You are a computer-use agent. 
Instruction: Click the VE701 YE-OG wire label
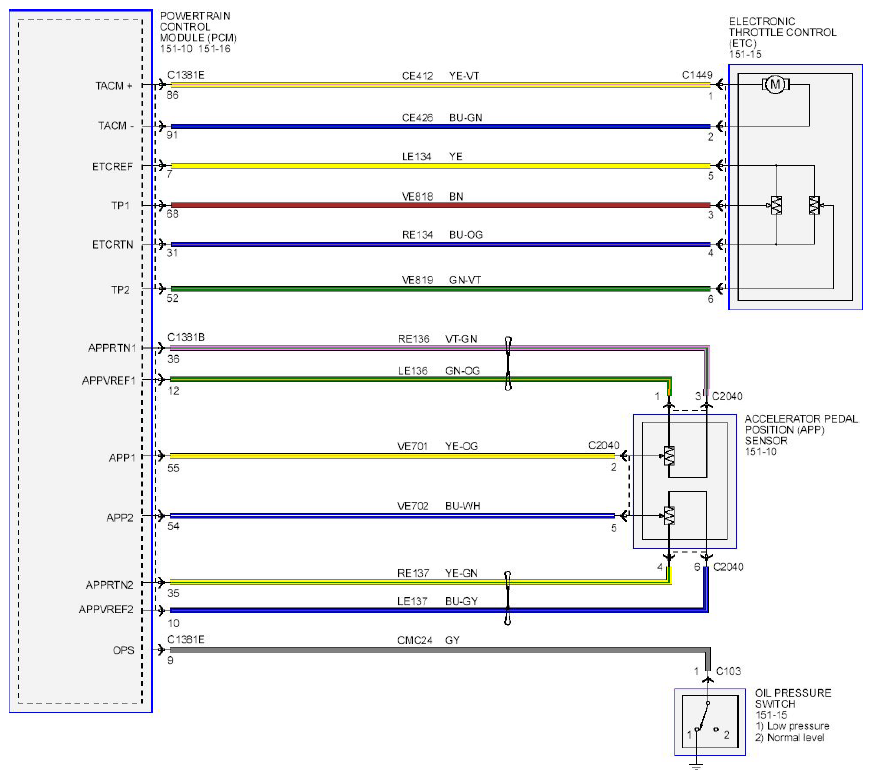tap(437, 446)
